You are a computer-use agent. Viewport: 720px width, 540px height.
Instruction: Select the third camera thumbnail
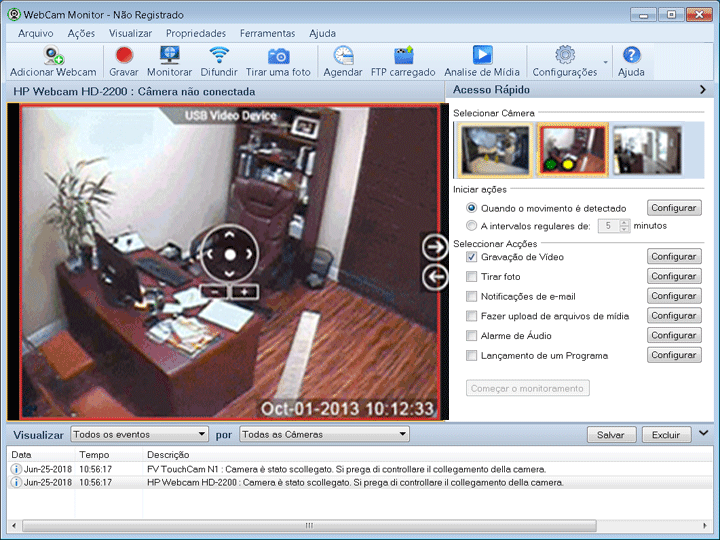646,150
